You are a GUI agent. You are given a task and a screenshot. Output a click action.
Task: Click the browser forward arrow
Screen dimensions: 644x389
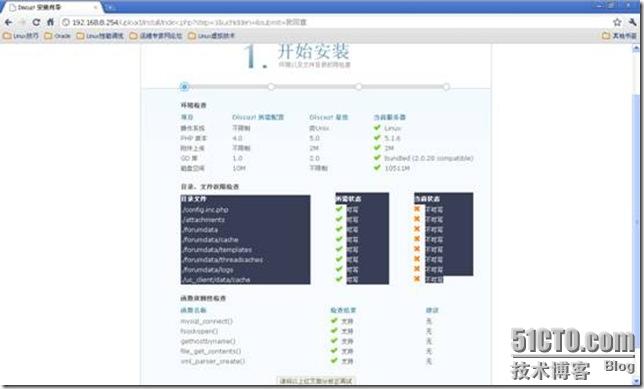[22, 22]
